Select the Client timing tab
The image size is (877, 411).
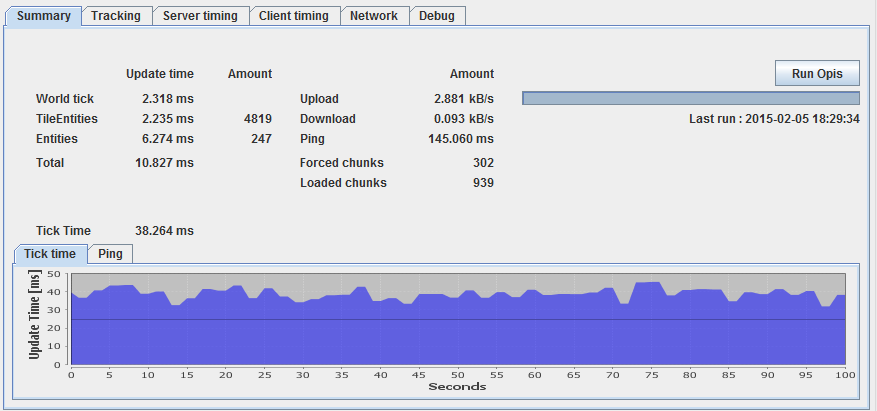[293, 16]
